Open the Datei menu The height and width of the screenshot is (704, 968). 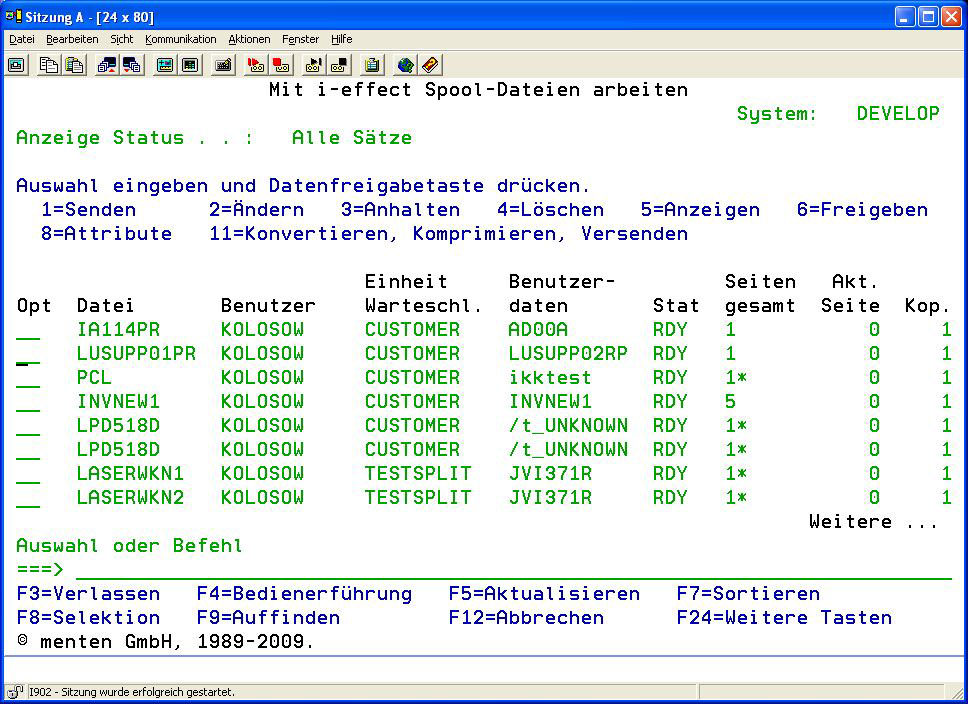click(x=22, y=39)
